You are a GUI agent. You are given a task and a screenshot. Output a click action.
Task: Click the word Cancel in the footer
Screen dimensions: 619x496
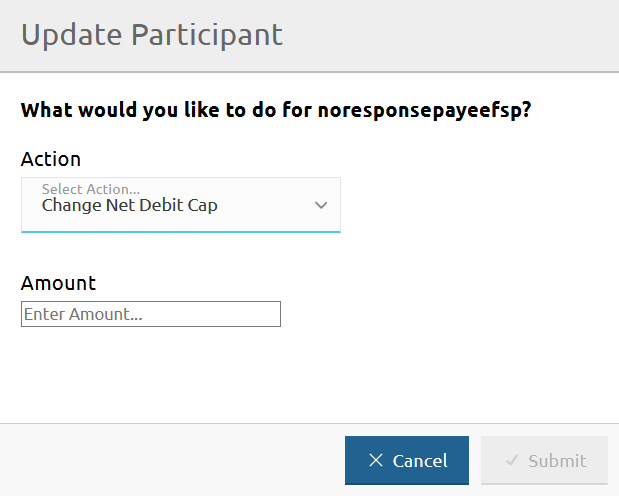click(420, 461)
